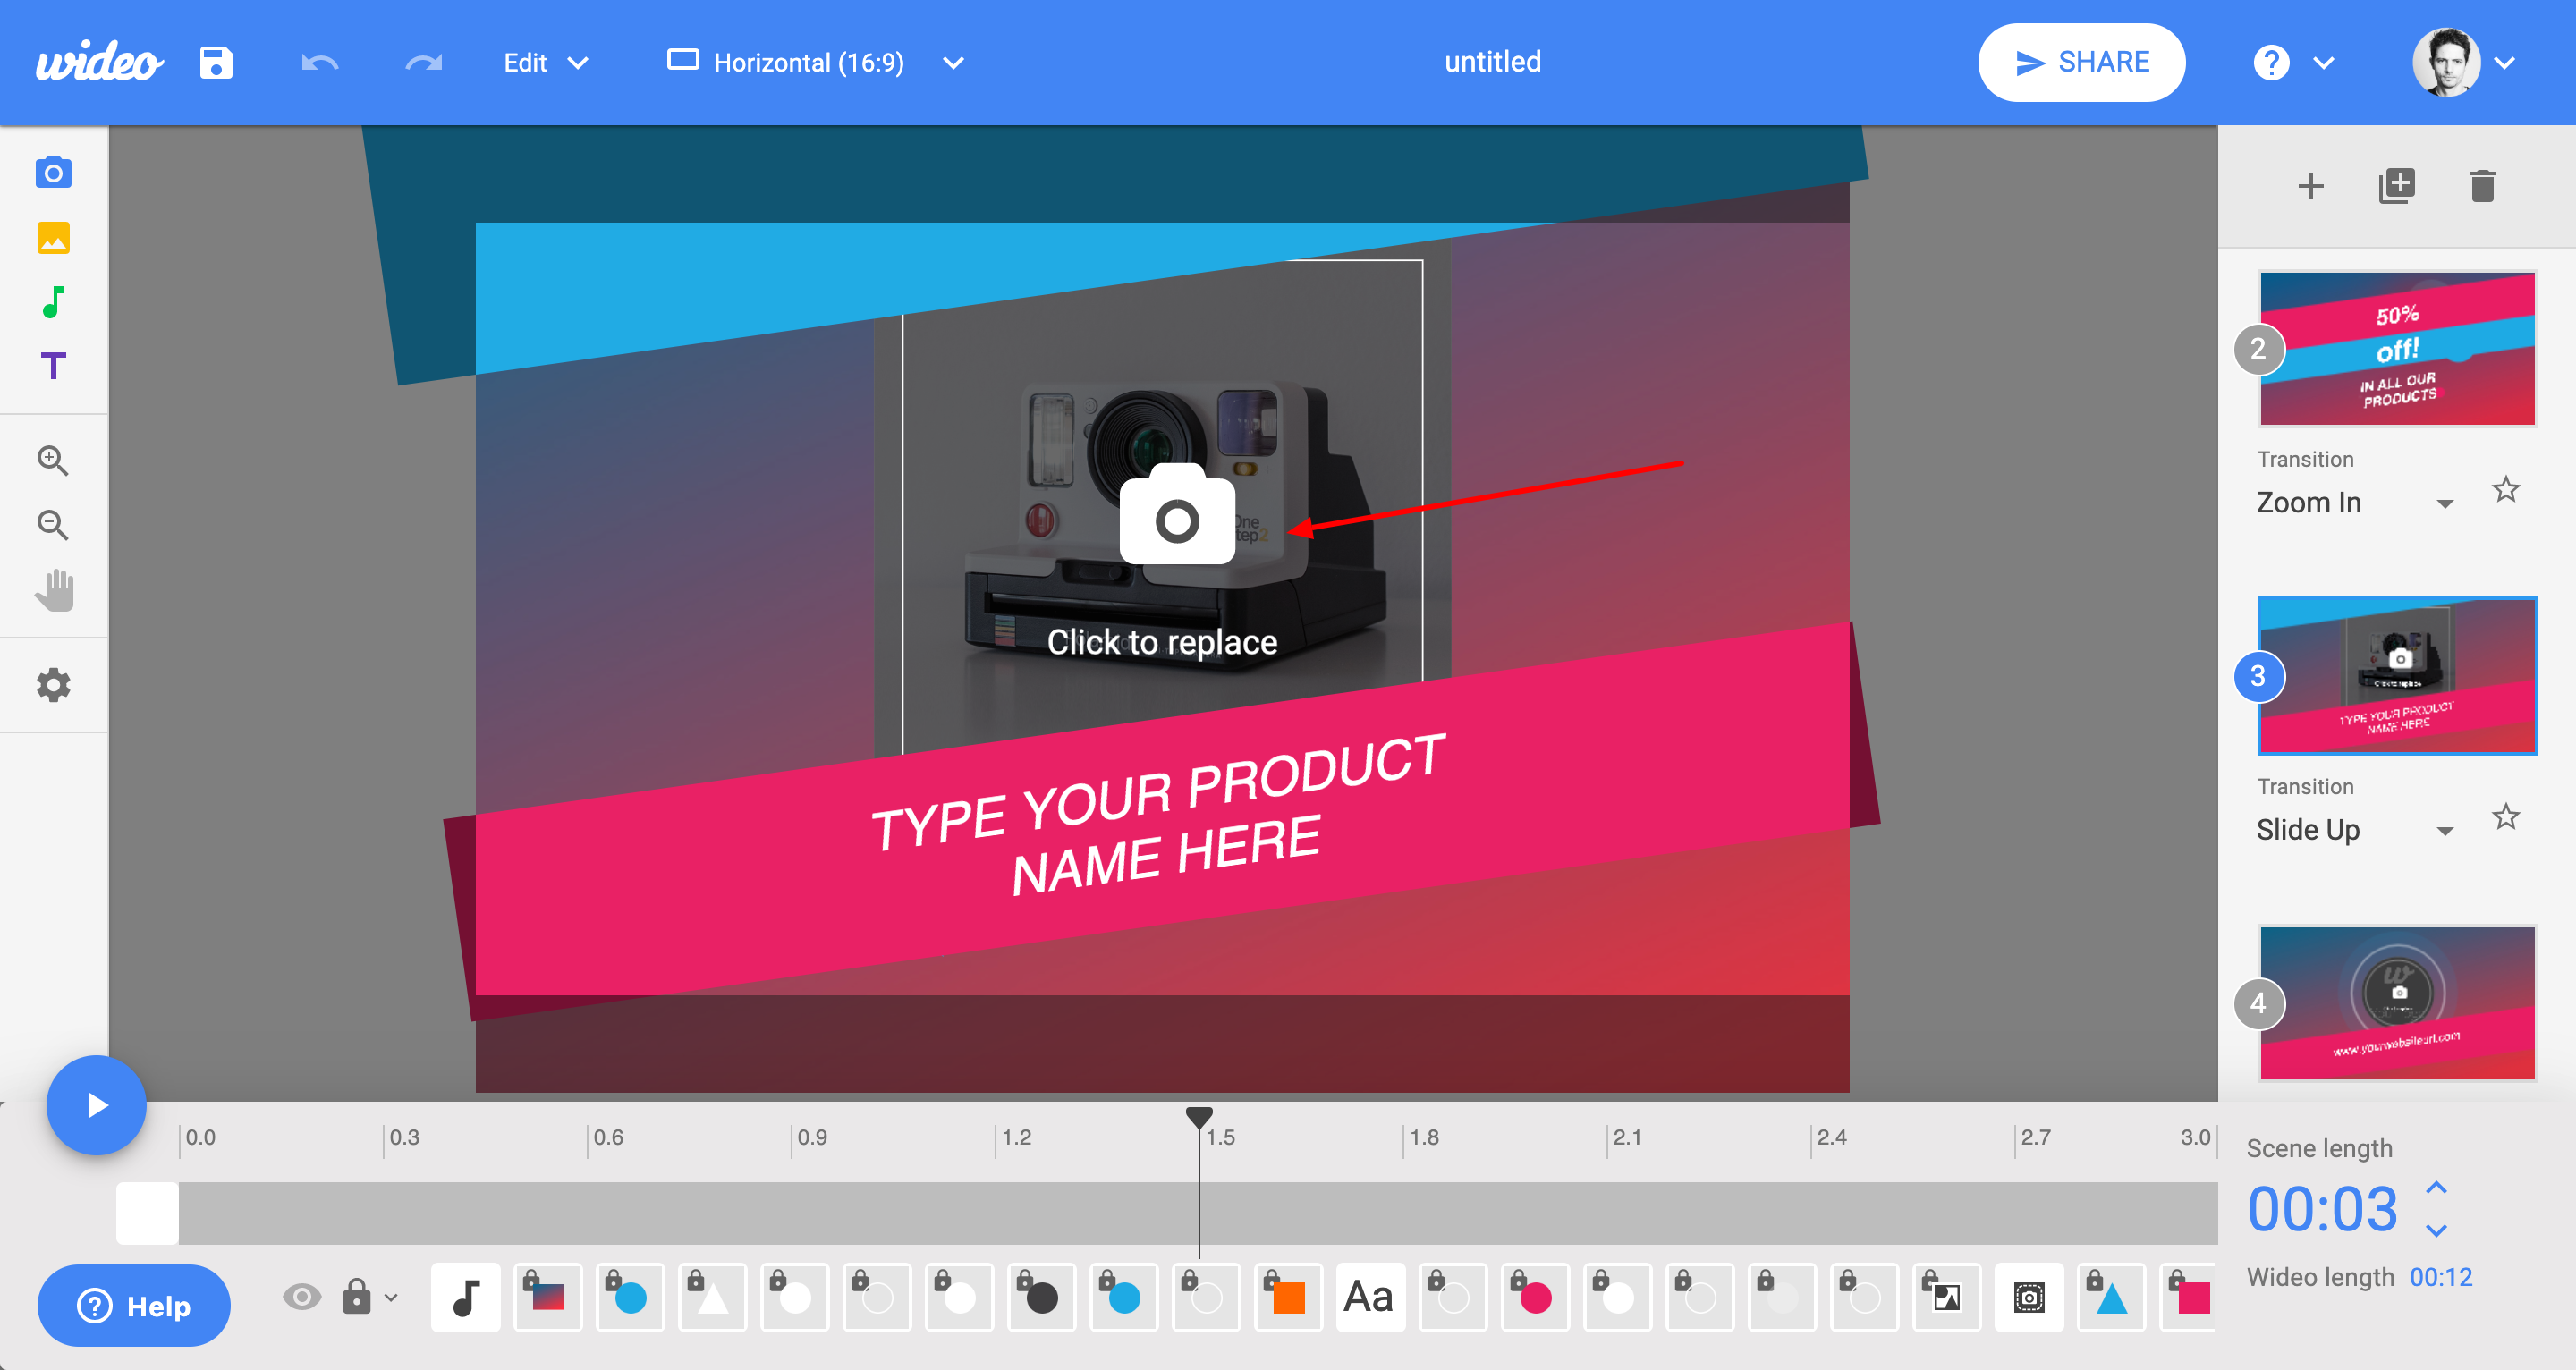Click the Wideo length 00:12 value

(2440, 1277)
